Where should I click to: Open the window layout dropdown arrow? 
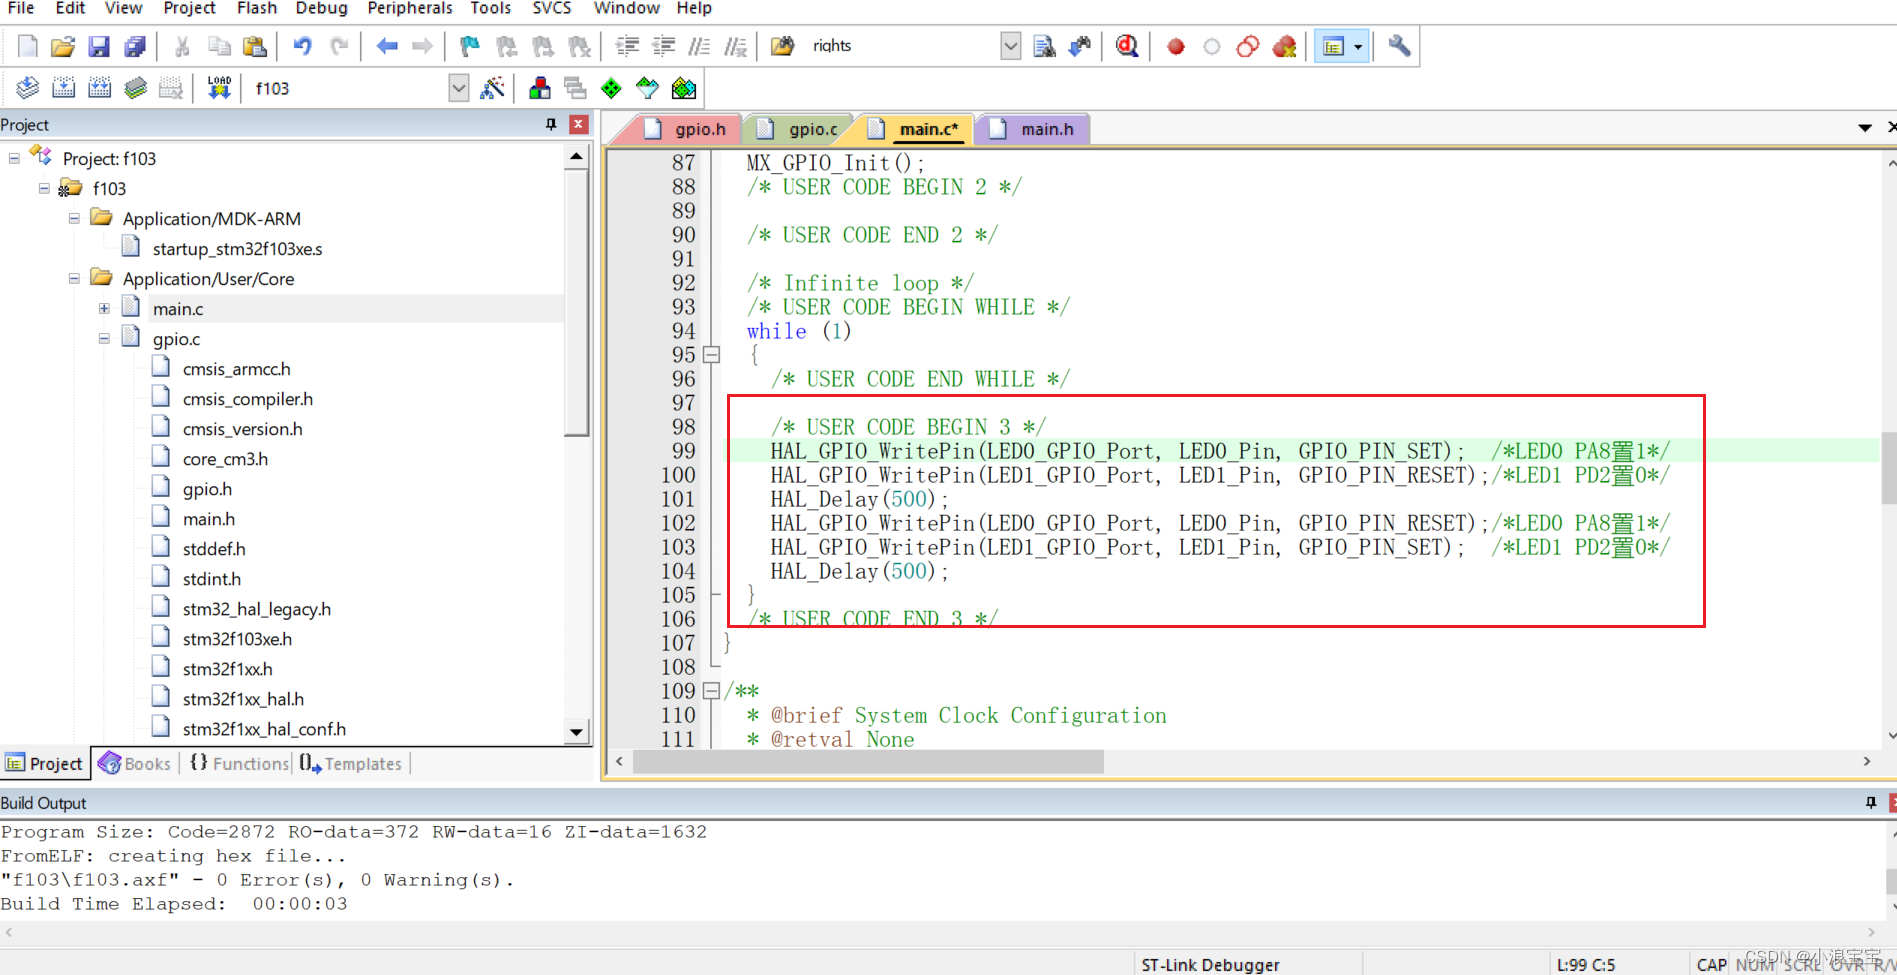click(1358, 46)
